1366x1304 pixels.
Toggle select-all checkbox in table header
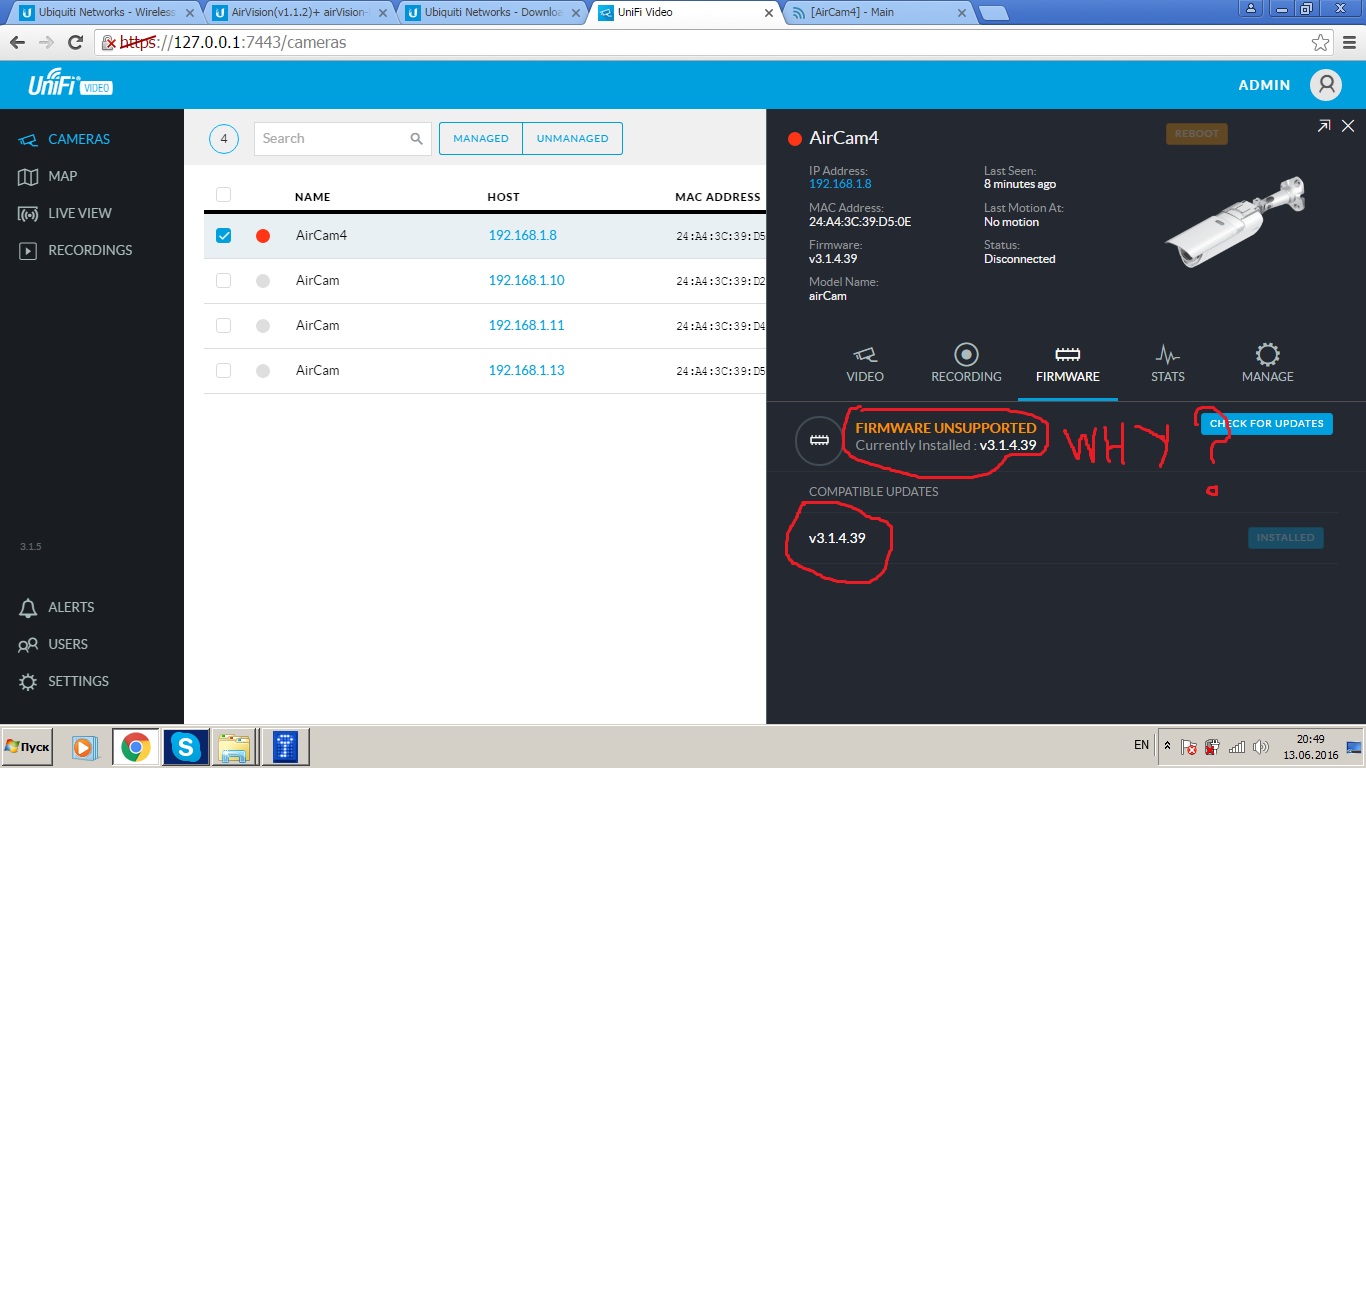(x=223, y=195)
